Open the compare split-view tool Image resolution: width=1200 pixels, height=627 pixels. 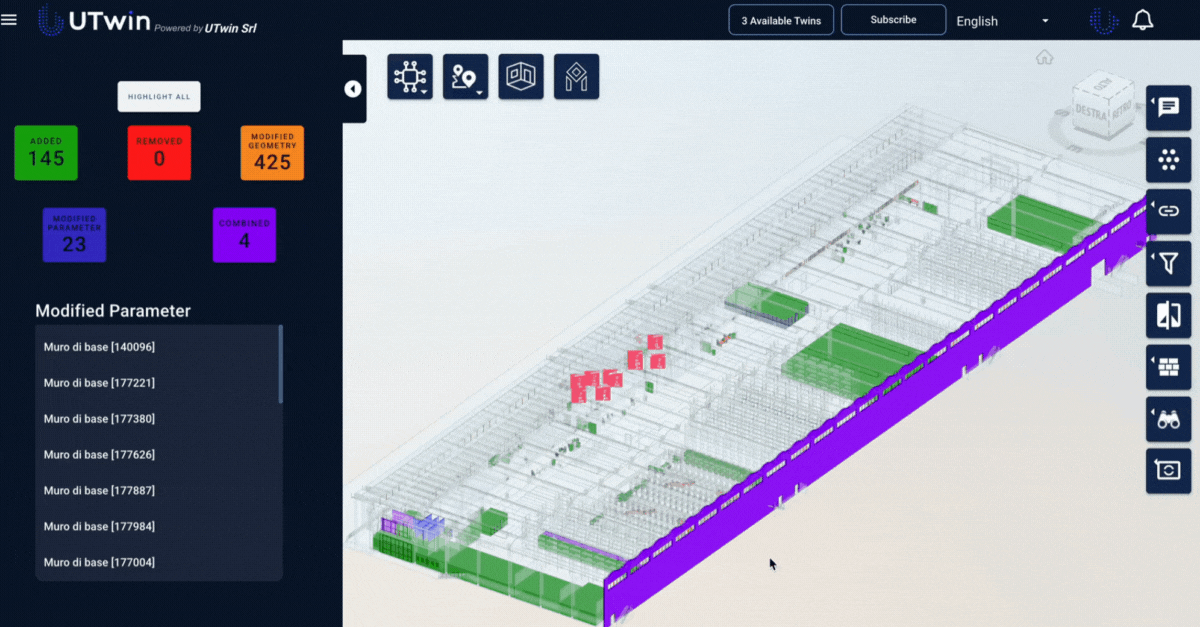pos(1168,315)
